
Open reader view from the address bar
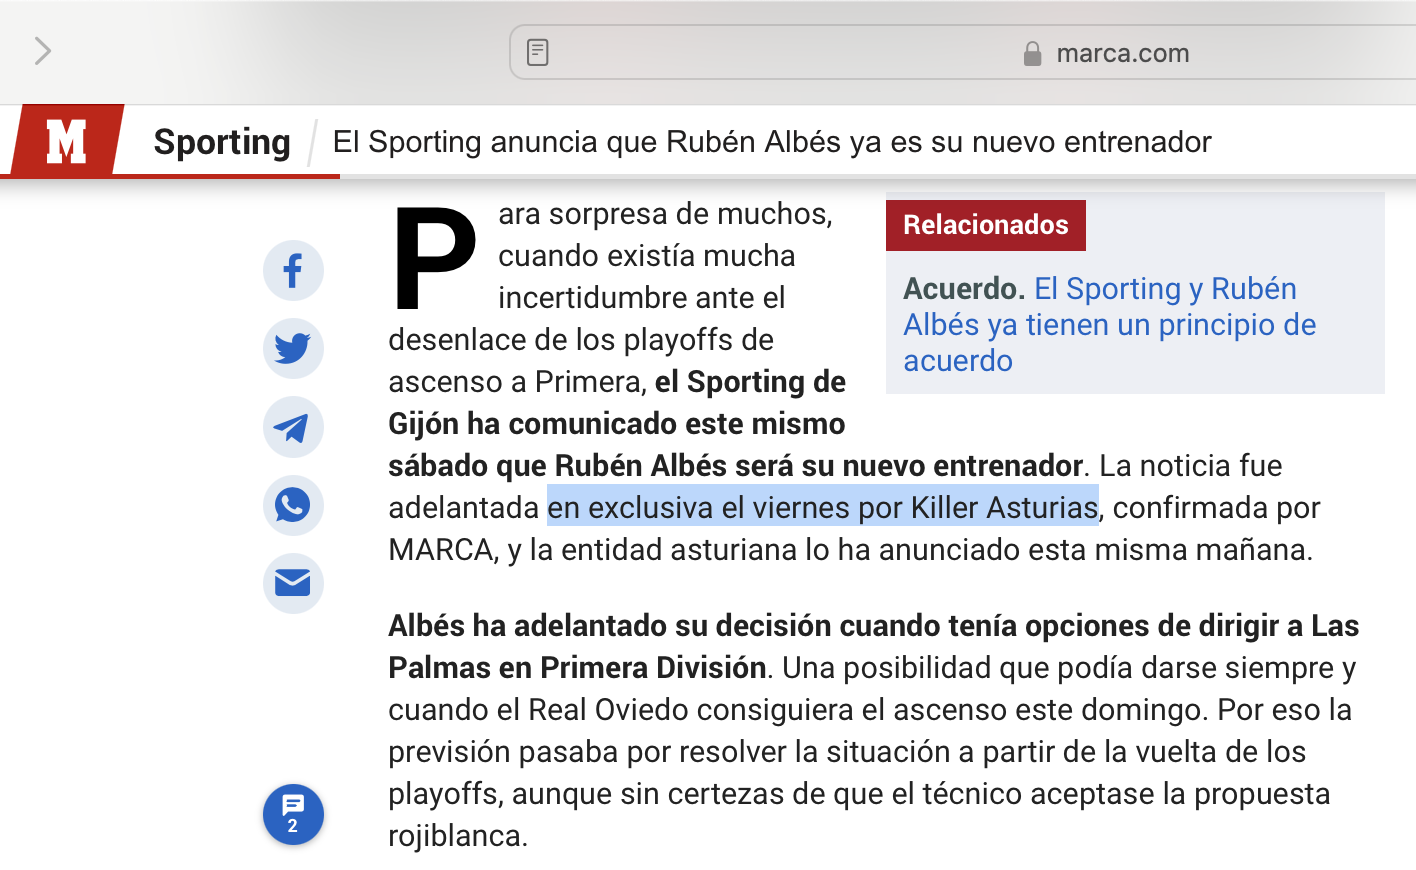(x=537, y=52)
